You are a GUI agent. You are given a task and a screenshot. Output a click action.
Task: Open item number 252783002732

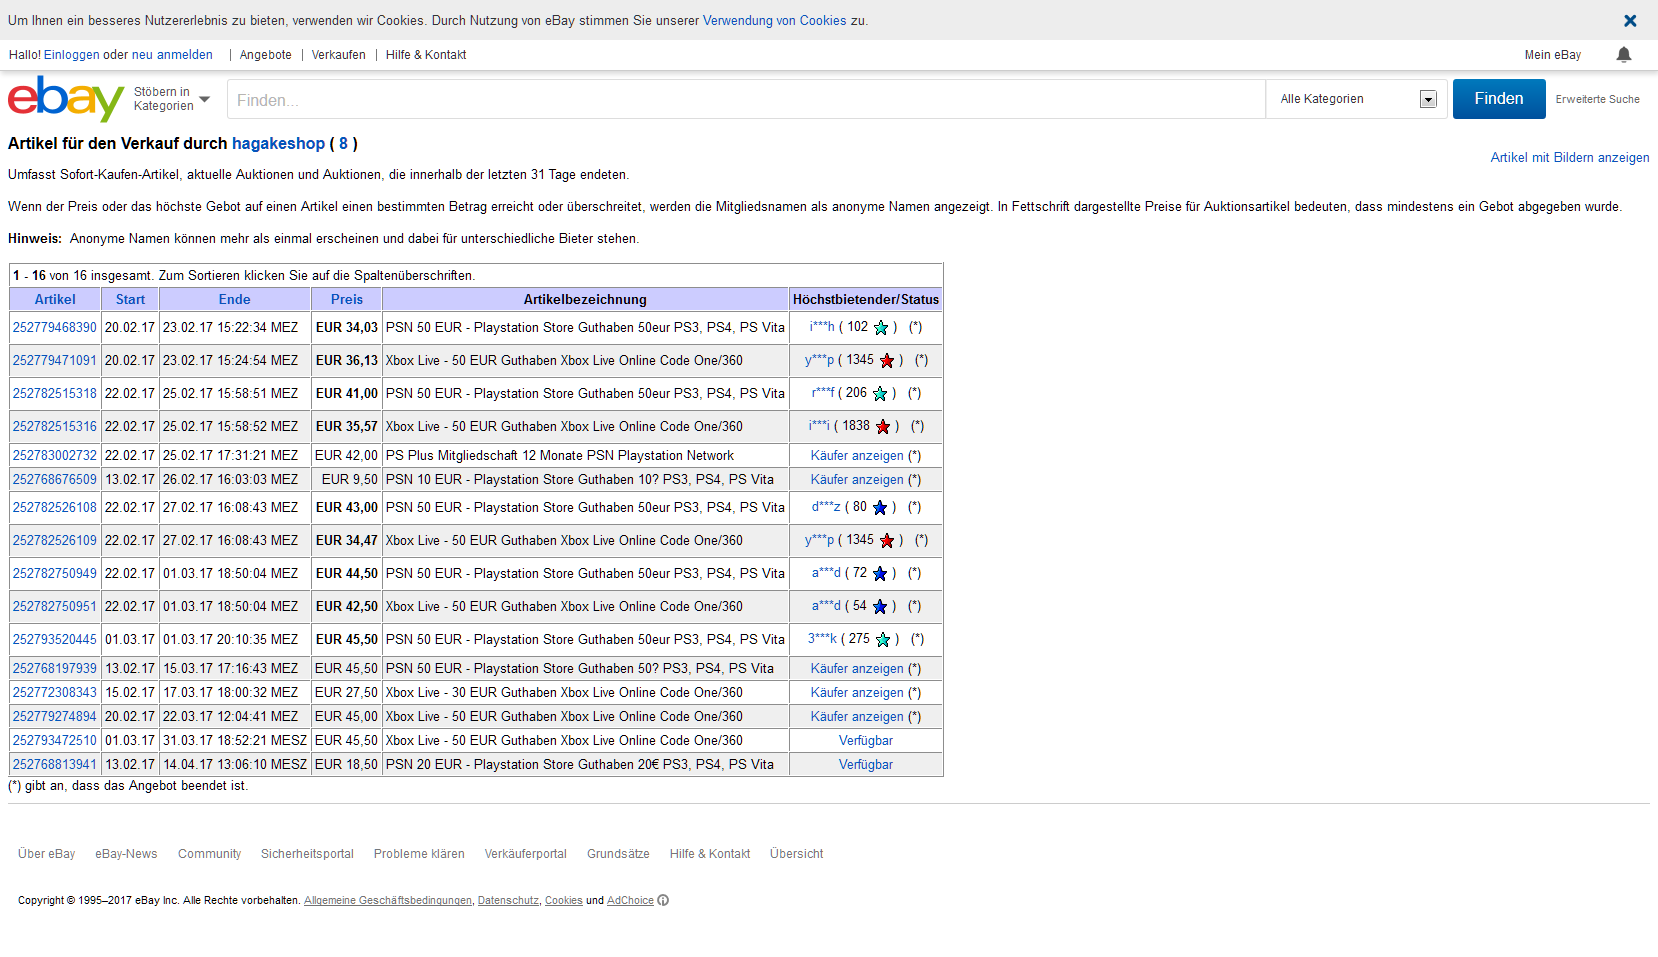click(x=55, y=455)
